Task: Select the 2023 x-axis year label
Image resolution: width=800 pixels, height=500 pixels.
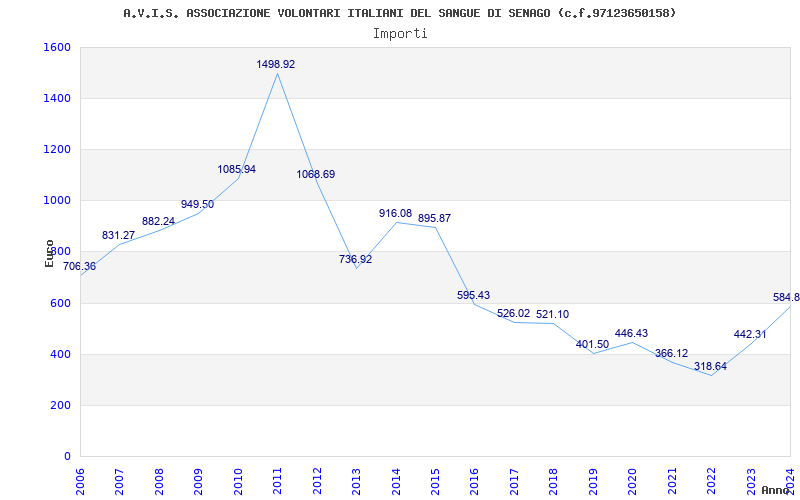Action: pyautogui.click(x=751, y=482)
